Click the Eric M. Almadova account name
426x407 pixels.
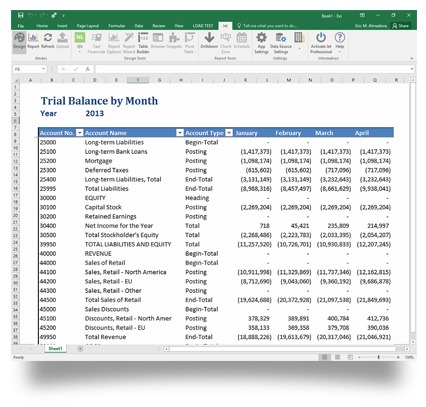click(x=371, y=26)
